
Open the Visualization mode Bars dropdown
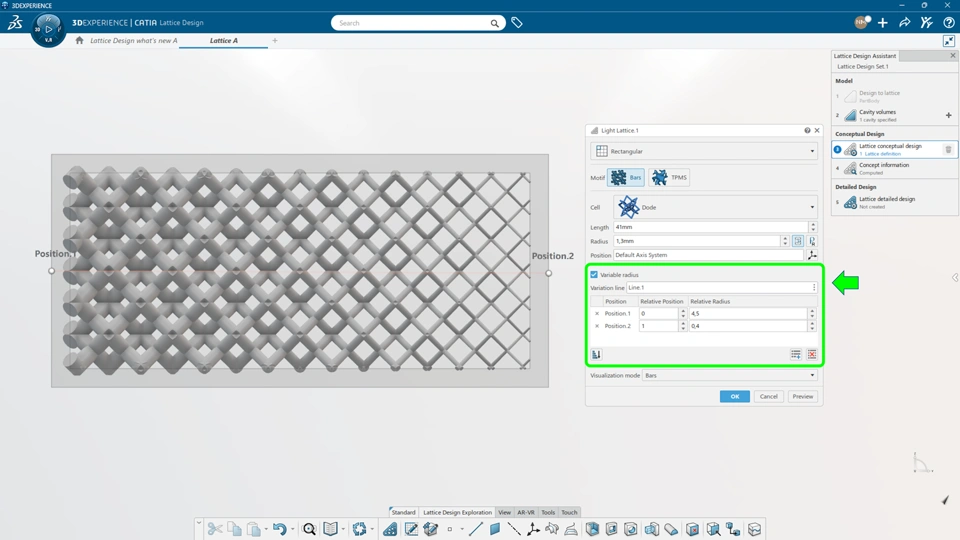[x=729, y=375]
